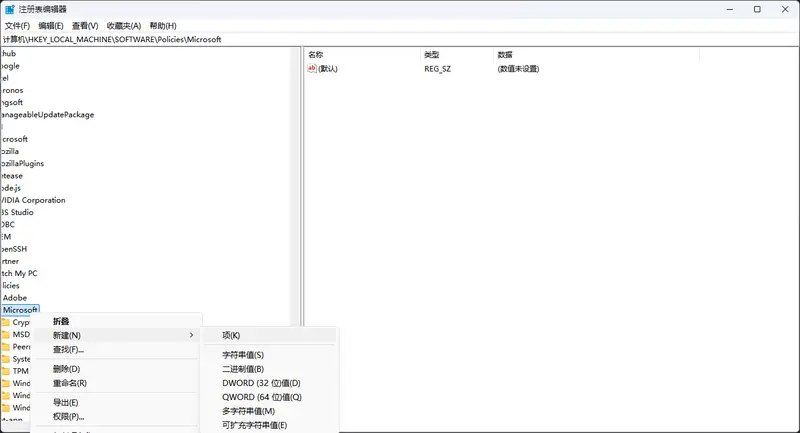800x433 pixels.
Task: Click the (数值未设置) data cell
Action: coord(518,69)
